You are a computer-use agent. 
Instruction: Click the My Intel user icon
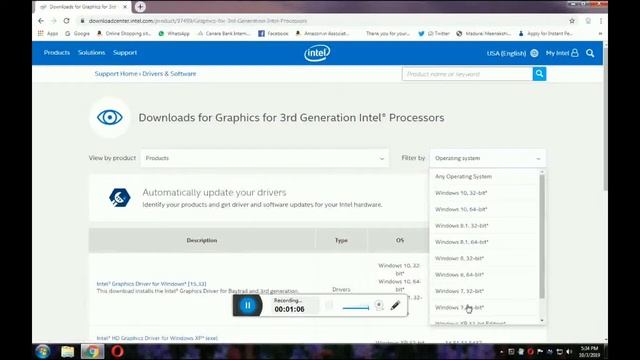click(x=575, y=53)
